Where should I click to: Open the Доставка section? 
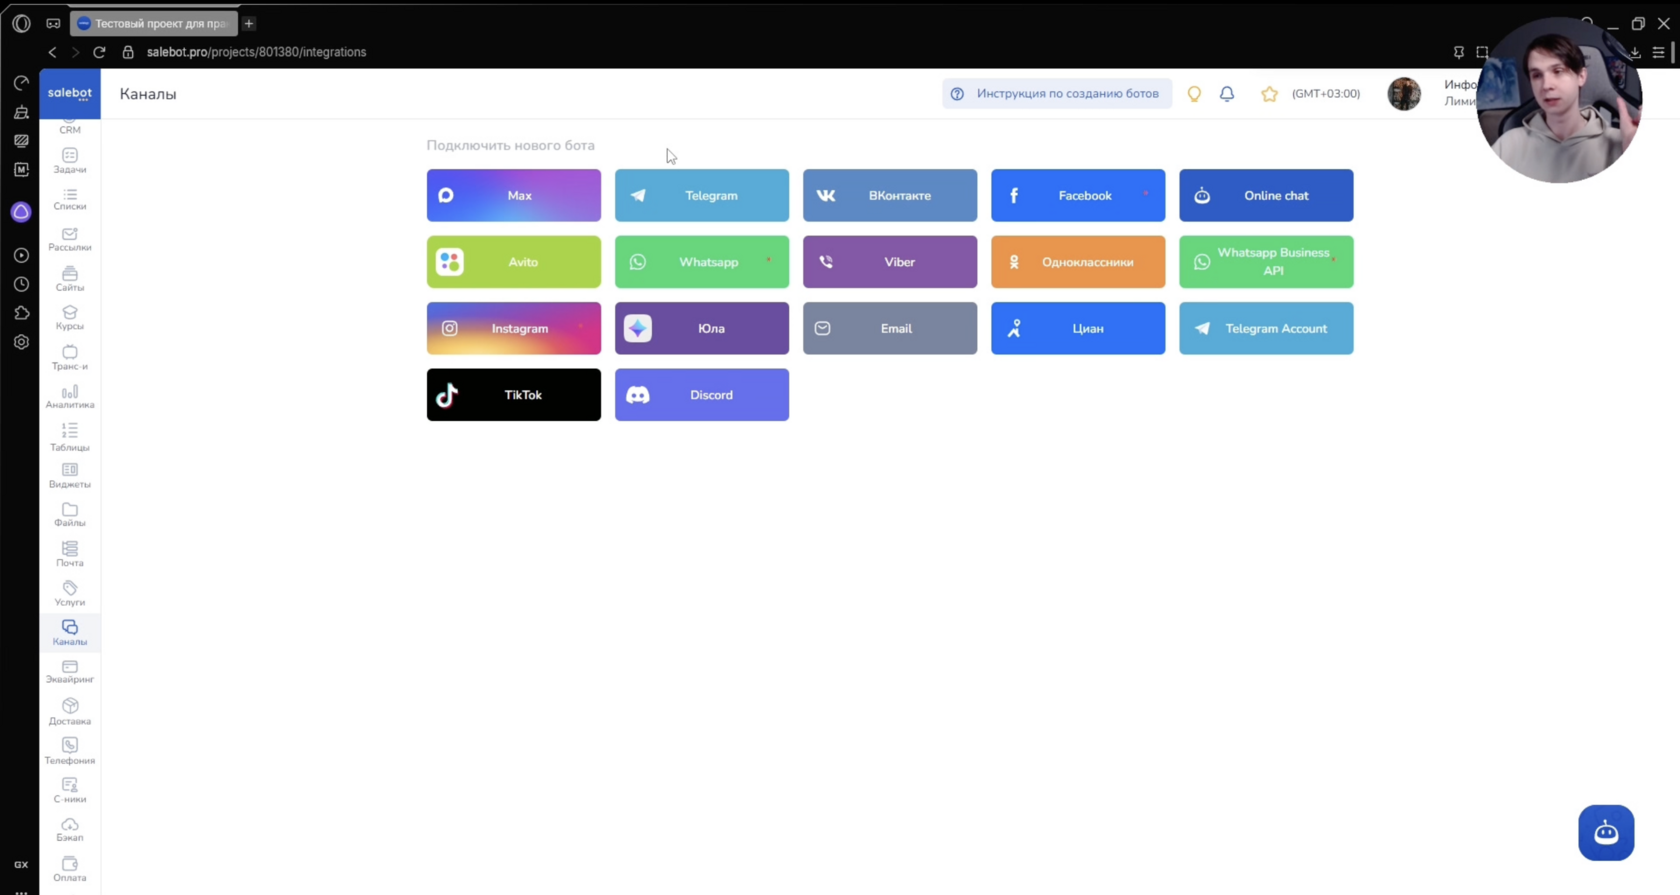(70, 712)
